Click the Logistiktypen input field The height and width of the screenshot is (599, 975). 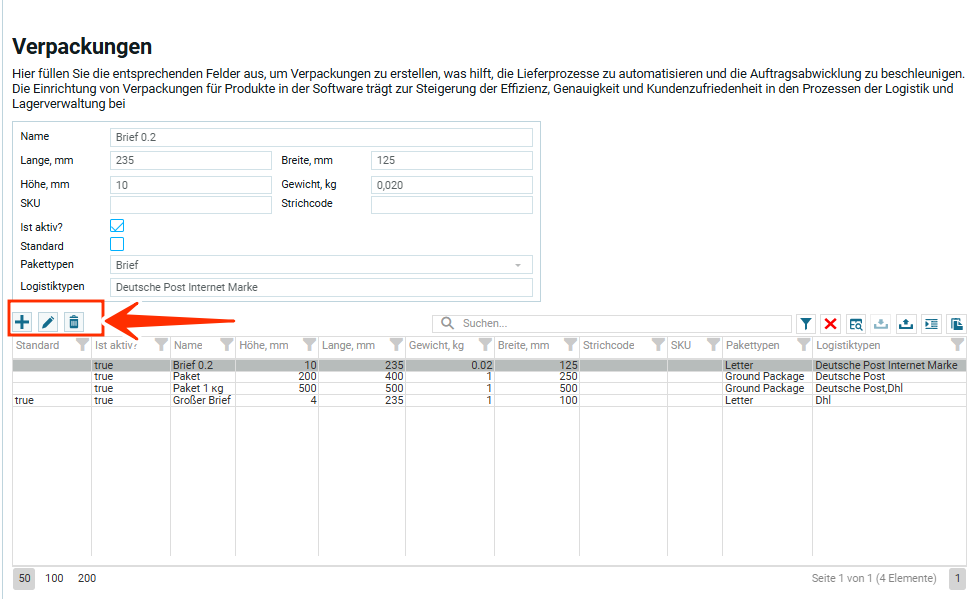[x=320, y=287]
